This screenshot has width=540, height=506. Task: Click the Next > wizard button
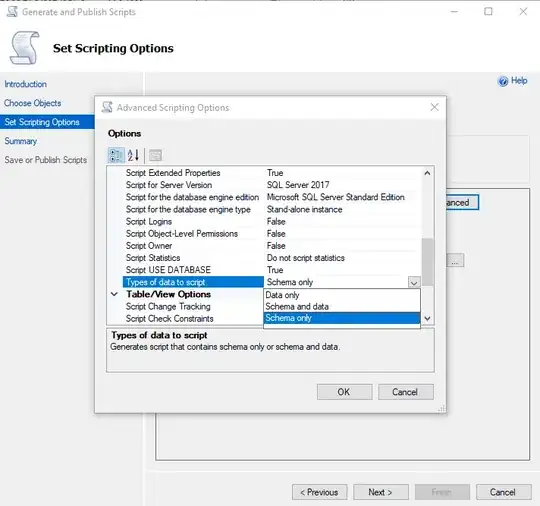(x=381, y=492)
